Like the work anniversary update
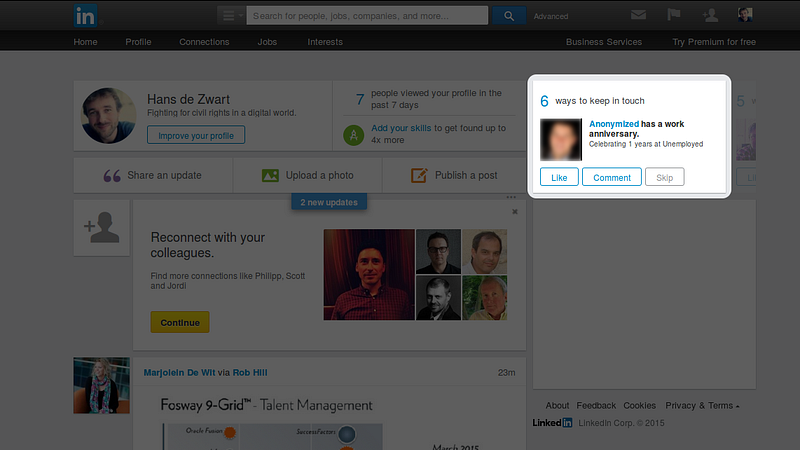 559,177
